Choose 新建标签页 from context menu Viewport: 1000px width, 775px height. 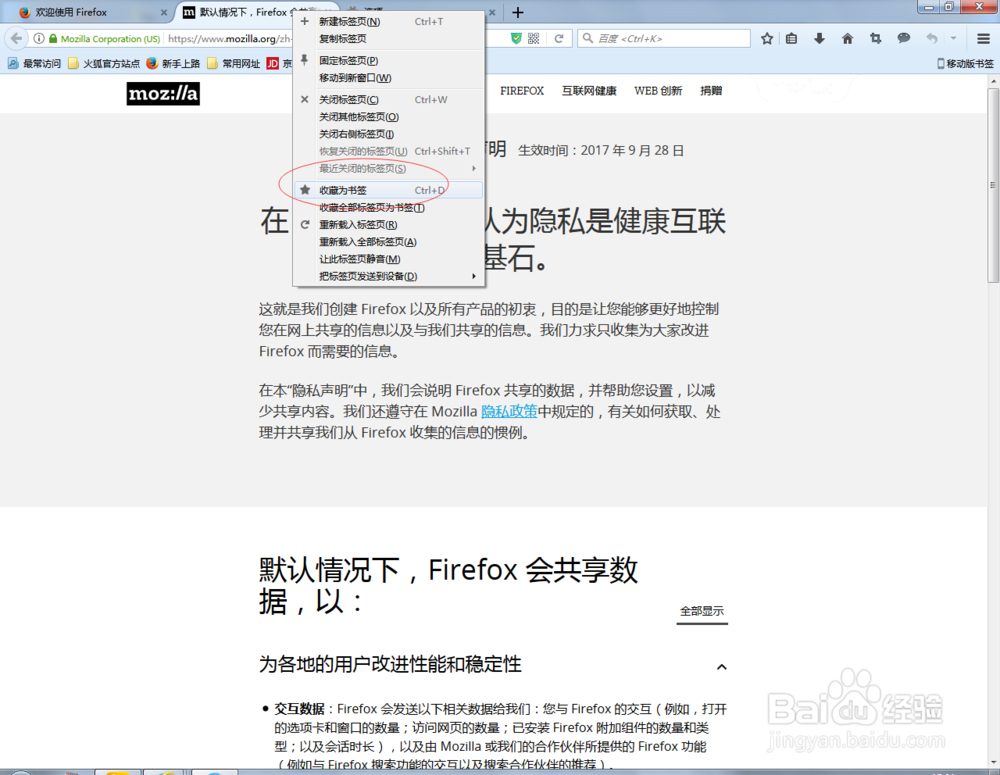point(388,22)
